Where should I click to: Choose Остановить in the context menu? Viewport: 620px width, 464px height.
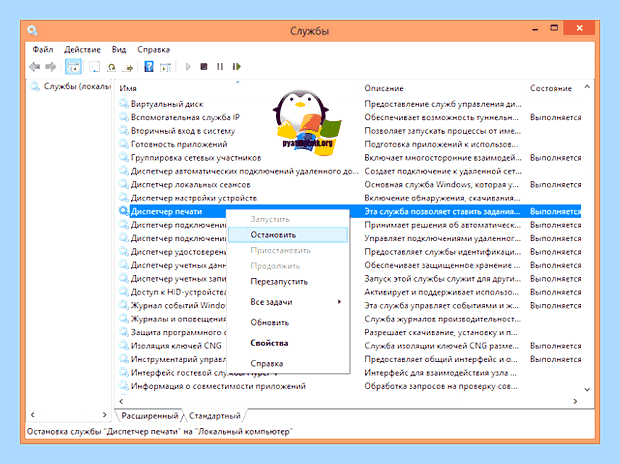tap(288, 235)
